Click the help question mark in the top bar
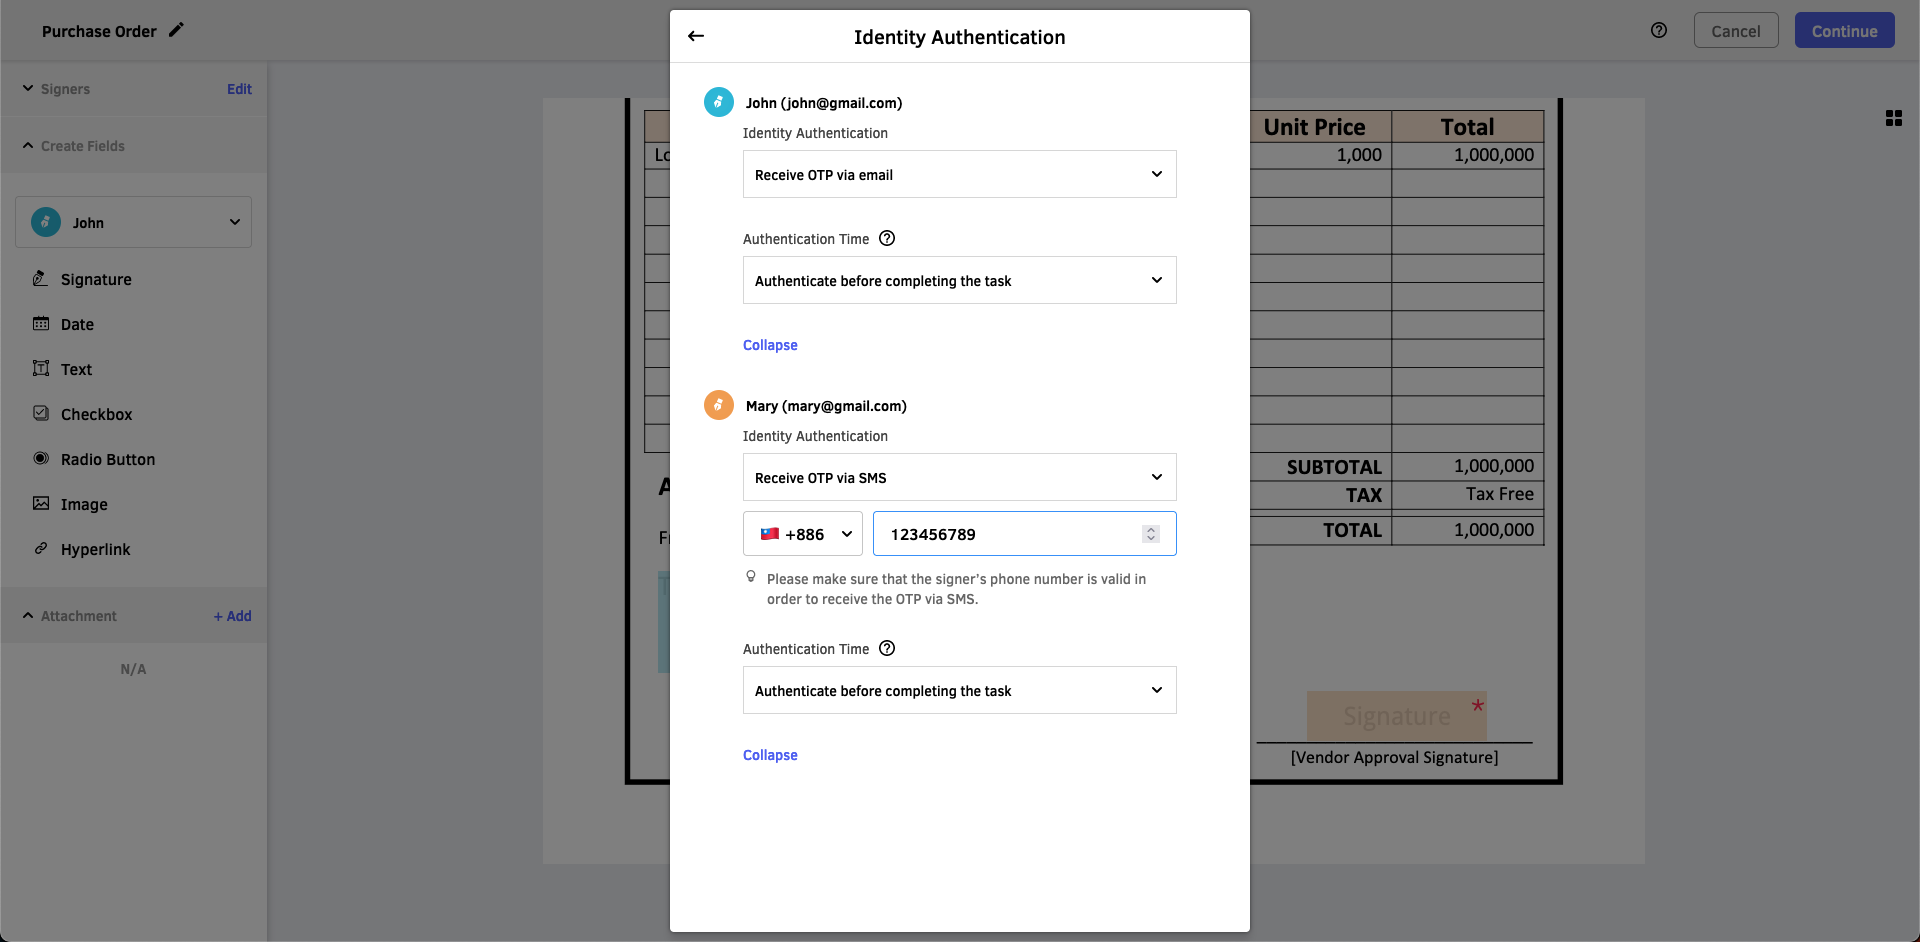The image size is (1920, 942). (x=1660, y=30)
